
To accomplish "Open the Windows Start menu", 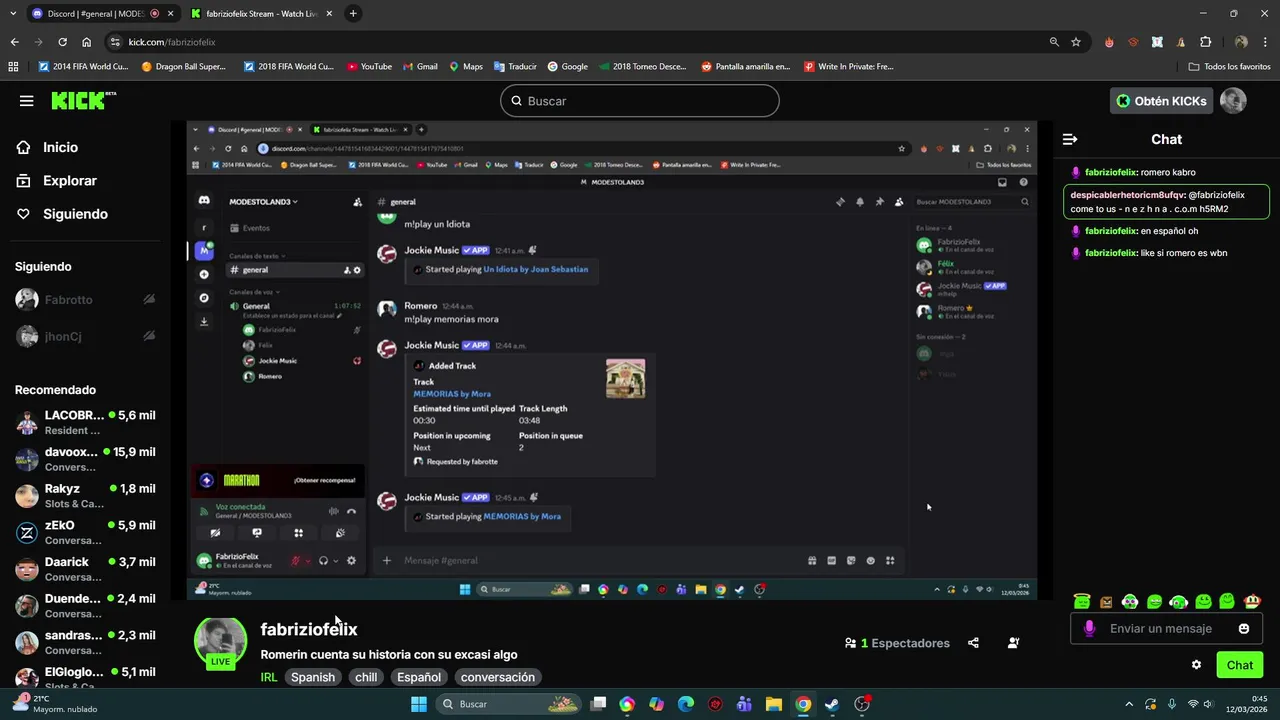I will (419, 704).
